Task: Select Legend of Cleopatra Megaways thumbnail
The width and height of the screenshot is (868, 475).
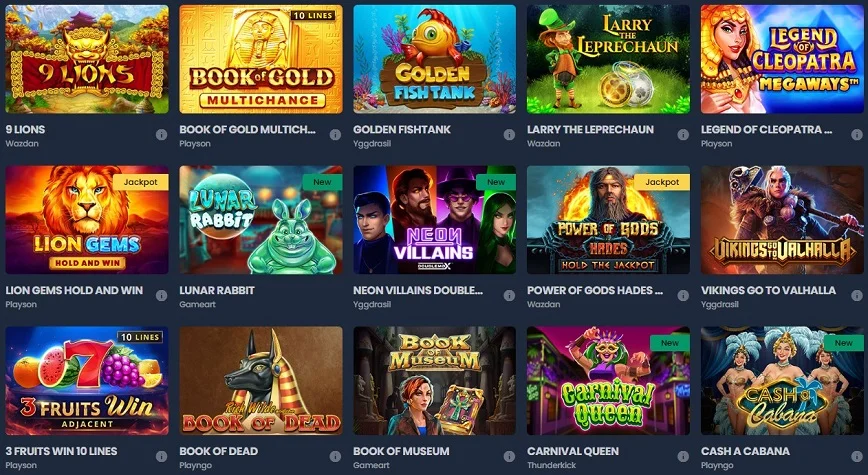Action: (782, 59)
